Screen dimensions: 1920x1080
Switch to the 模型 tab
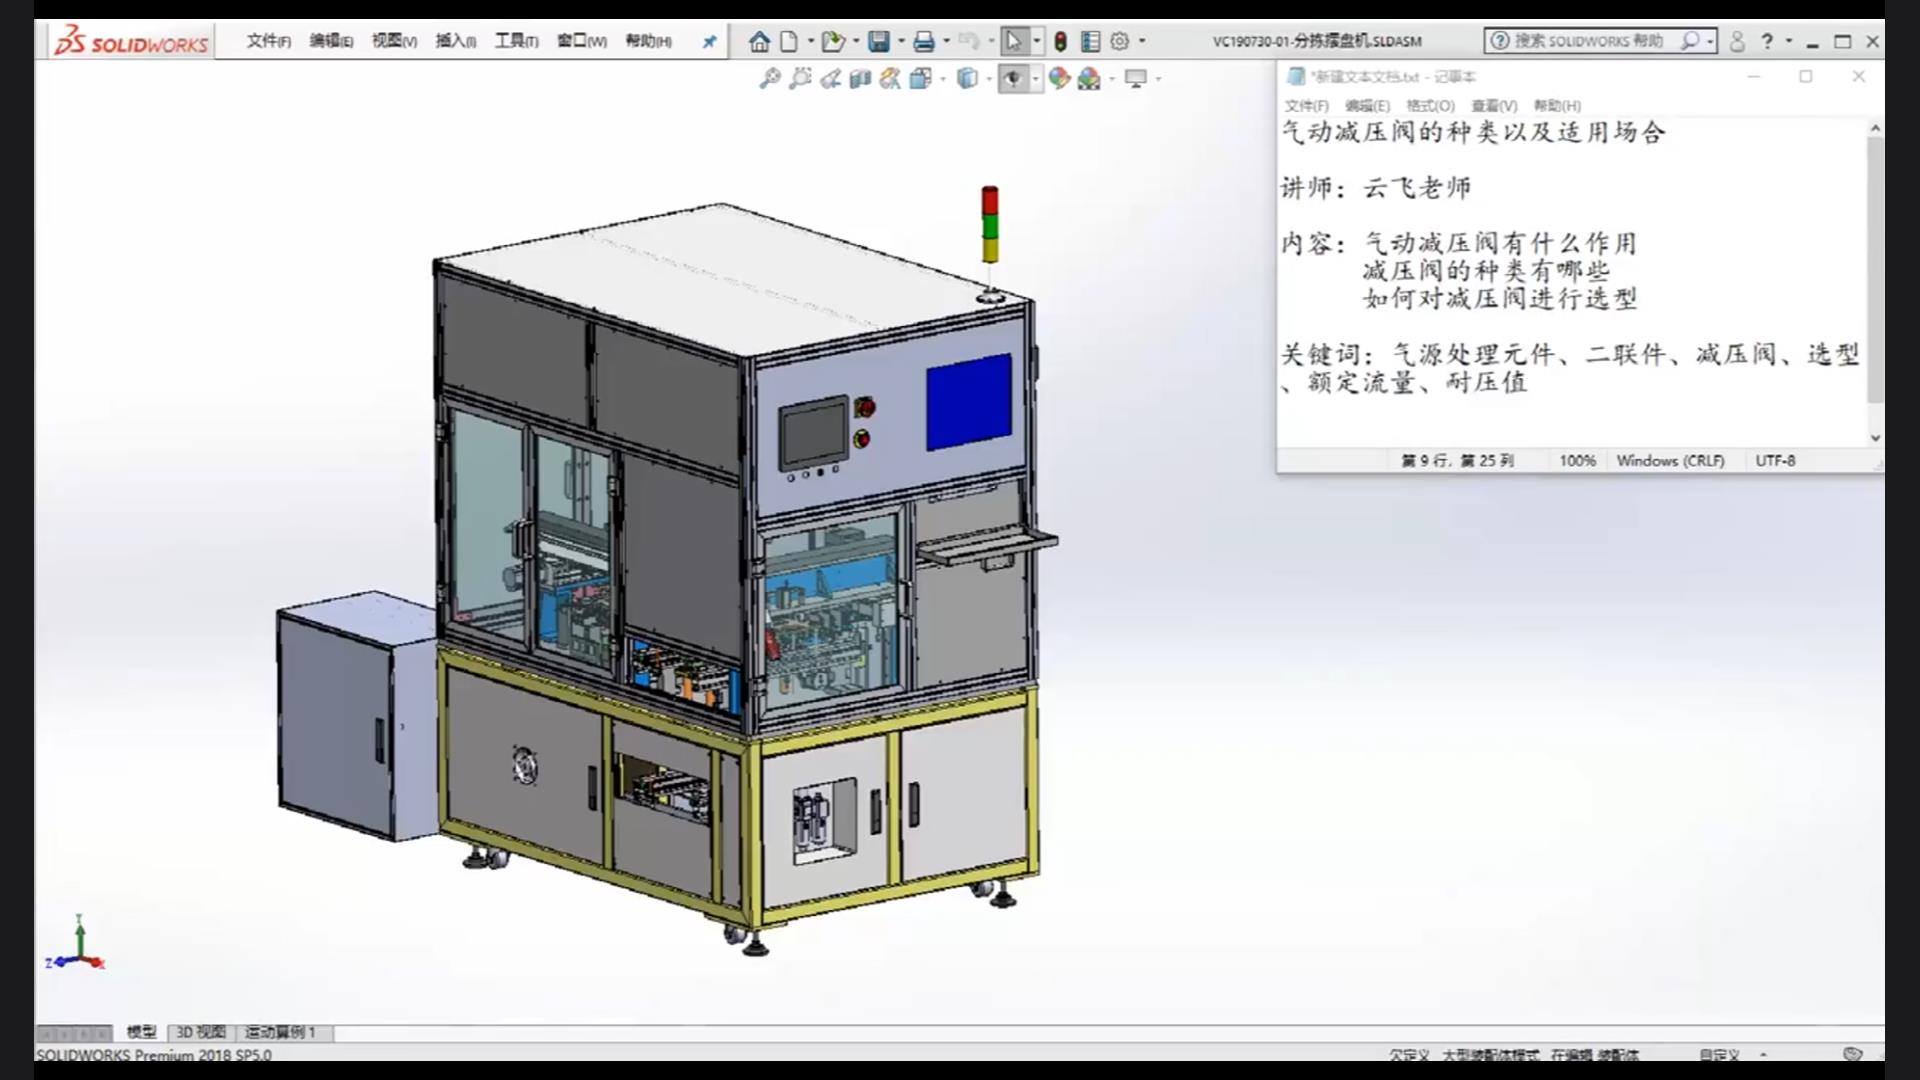[141, 1032]
